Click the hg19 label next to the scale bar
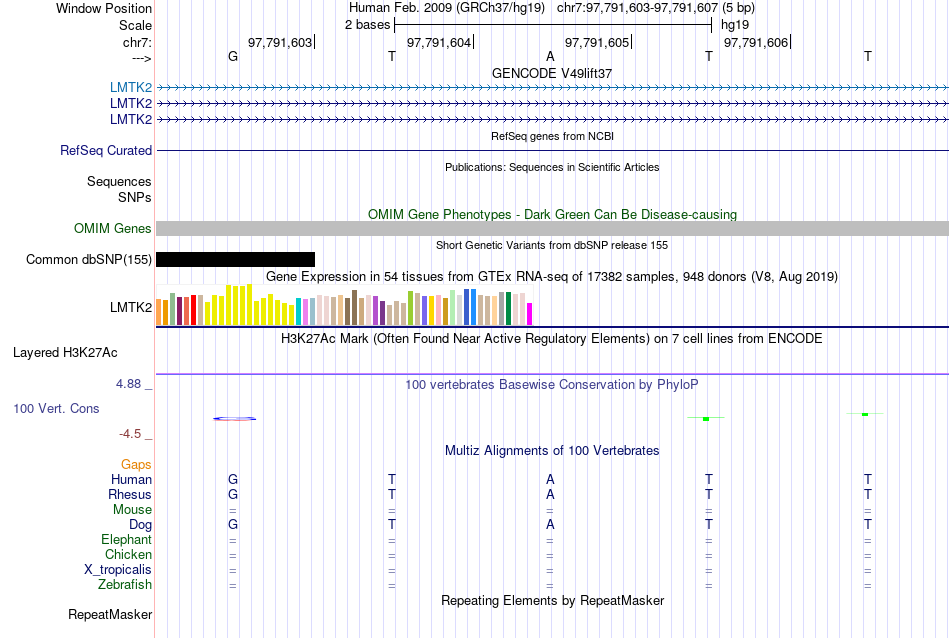 (x=735, y=25)
